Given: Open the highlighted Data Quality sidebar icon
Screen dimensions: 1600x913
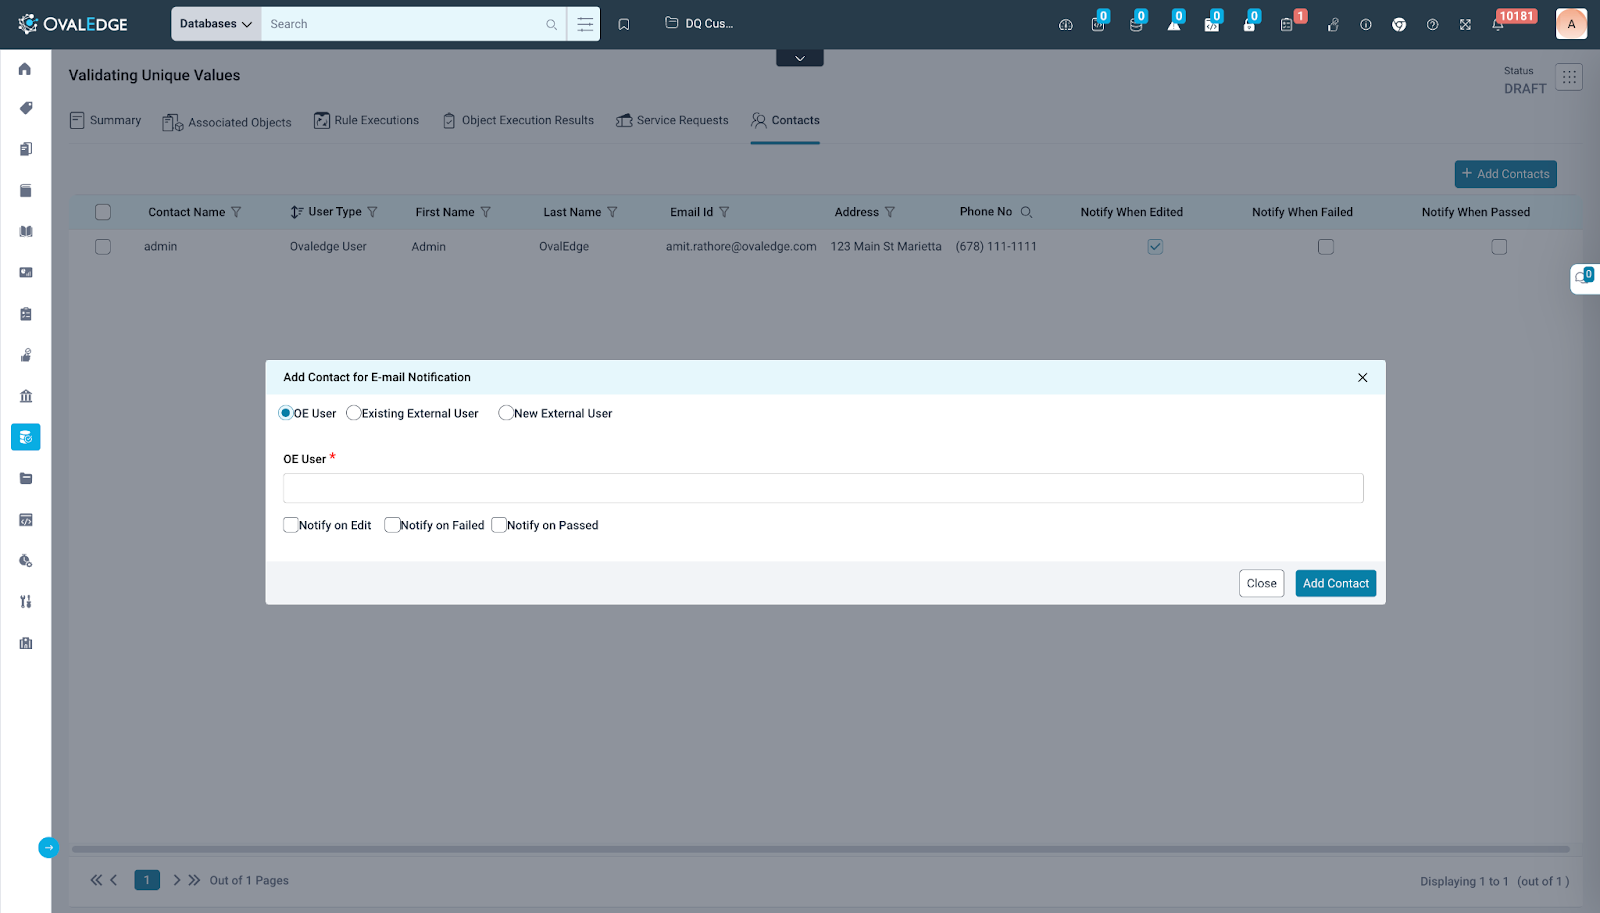Looking at the screenshot, I should [x=26, y=437].
